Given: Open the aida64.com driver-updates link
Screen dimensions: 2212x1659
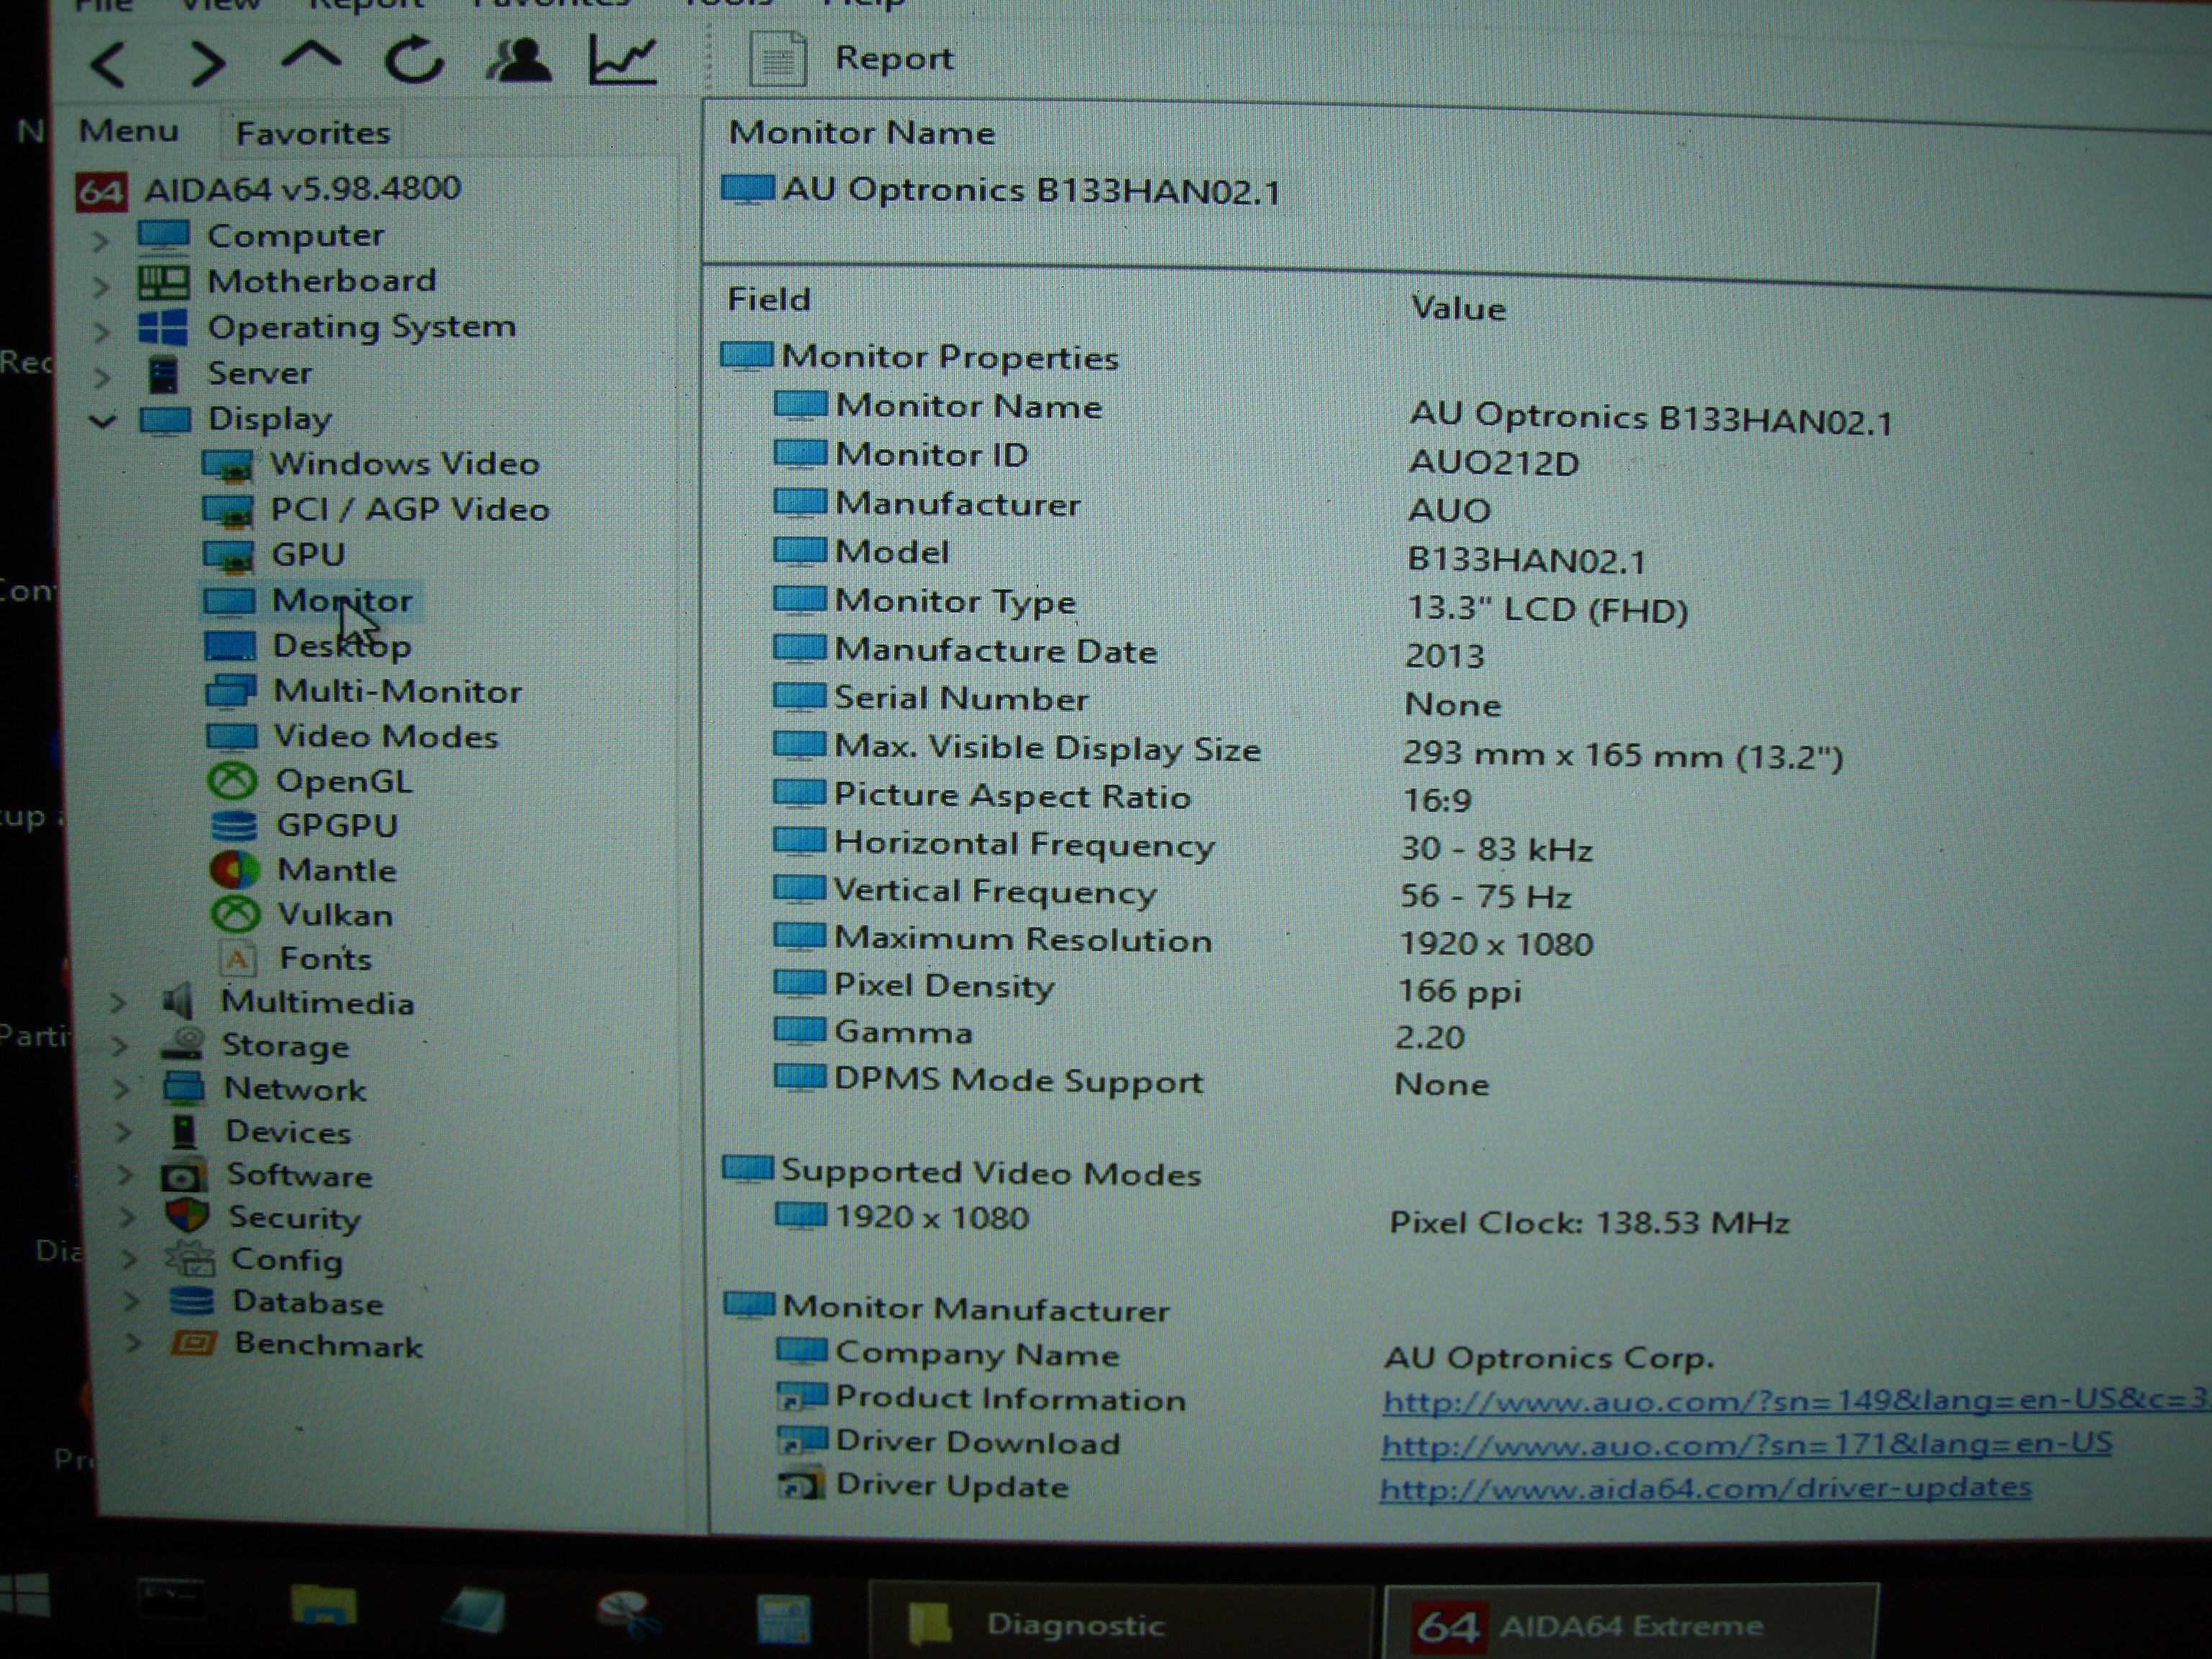Looking at the screenshot, I should [x=1706, y=1488].
